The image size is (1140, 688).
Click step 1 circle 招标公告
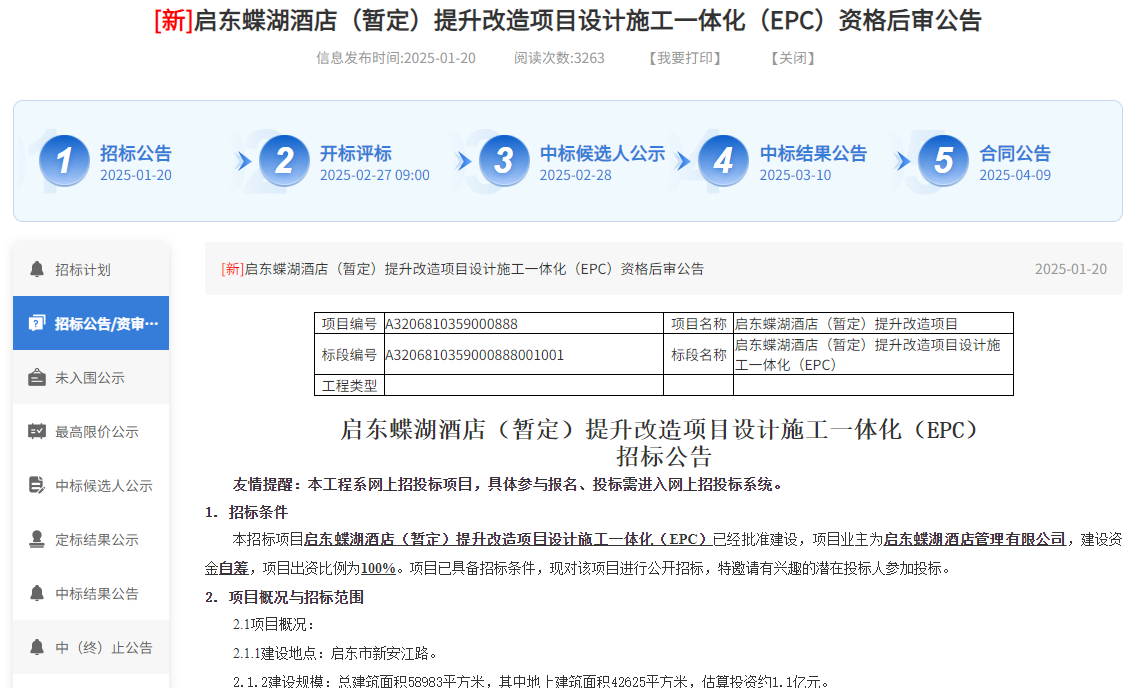pos(64,160)
